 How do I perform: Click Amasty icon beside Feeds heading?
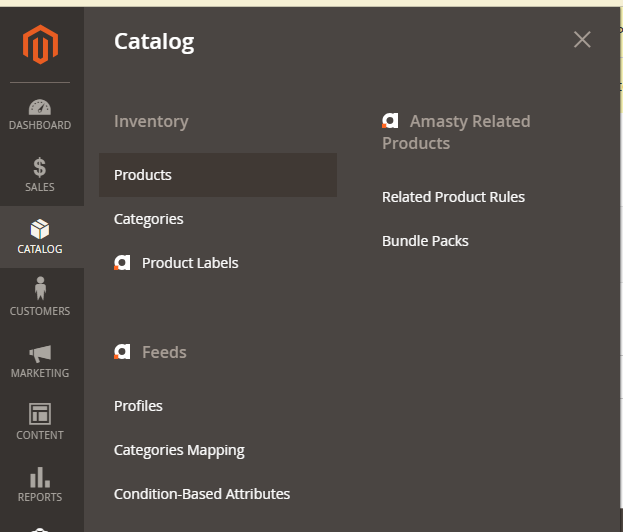coord(122,352)
